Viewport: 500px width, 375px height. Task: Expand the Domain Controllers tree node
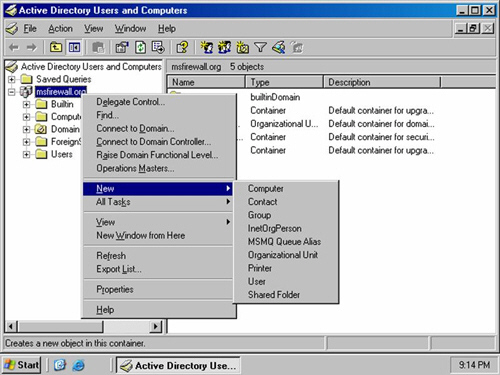click(27, 129)
